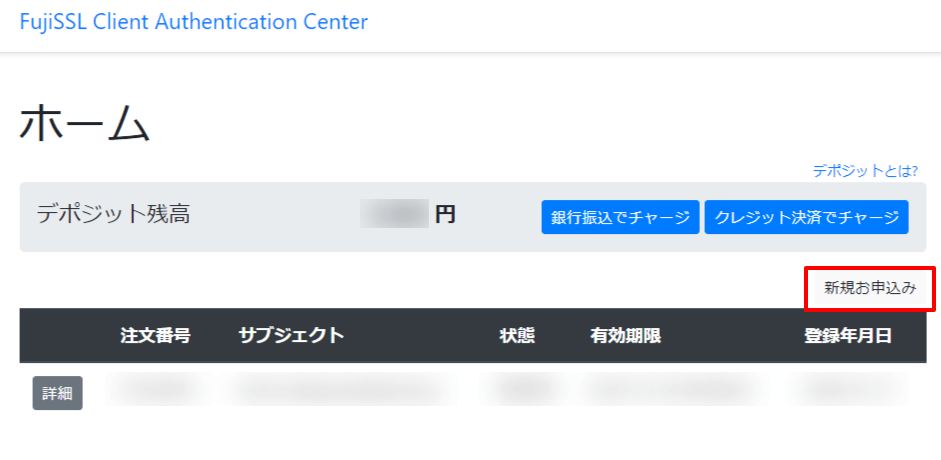The width and height of the screenshot is (941, 460).
Task: Open the デポジットとは? help link
Action: [x=865, y=171]
